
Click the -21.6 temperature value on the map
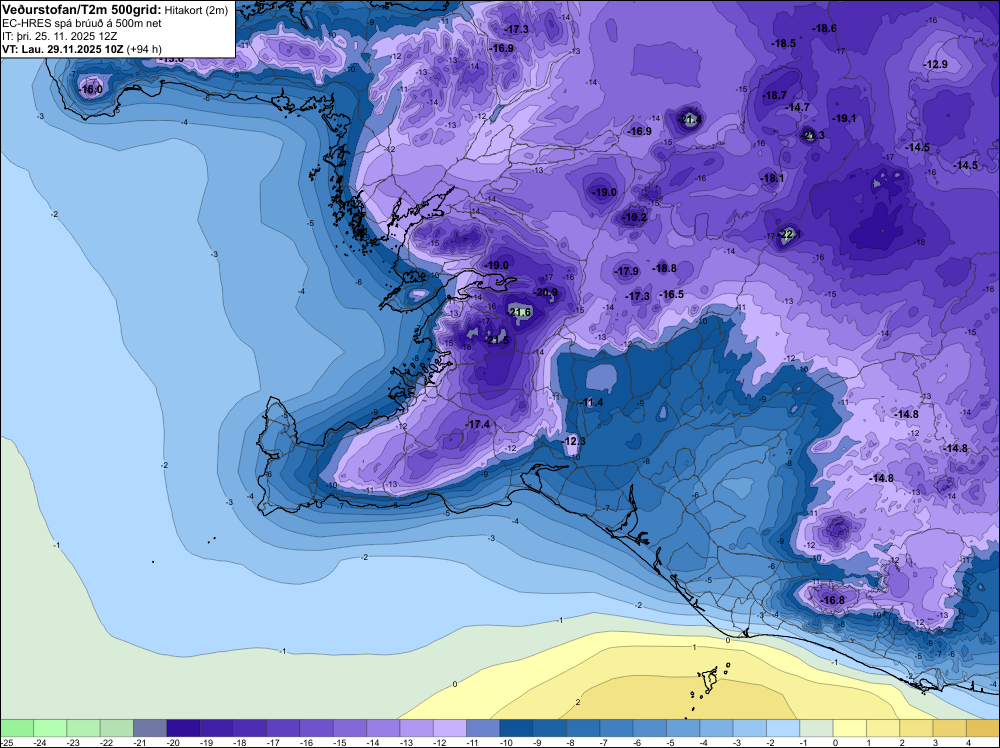click(x=520, y=312)
